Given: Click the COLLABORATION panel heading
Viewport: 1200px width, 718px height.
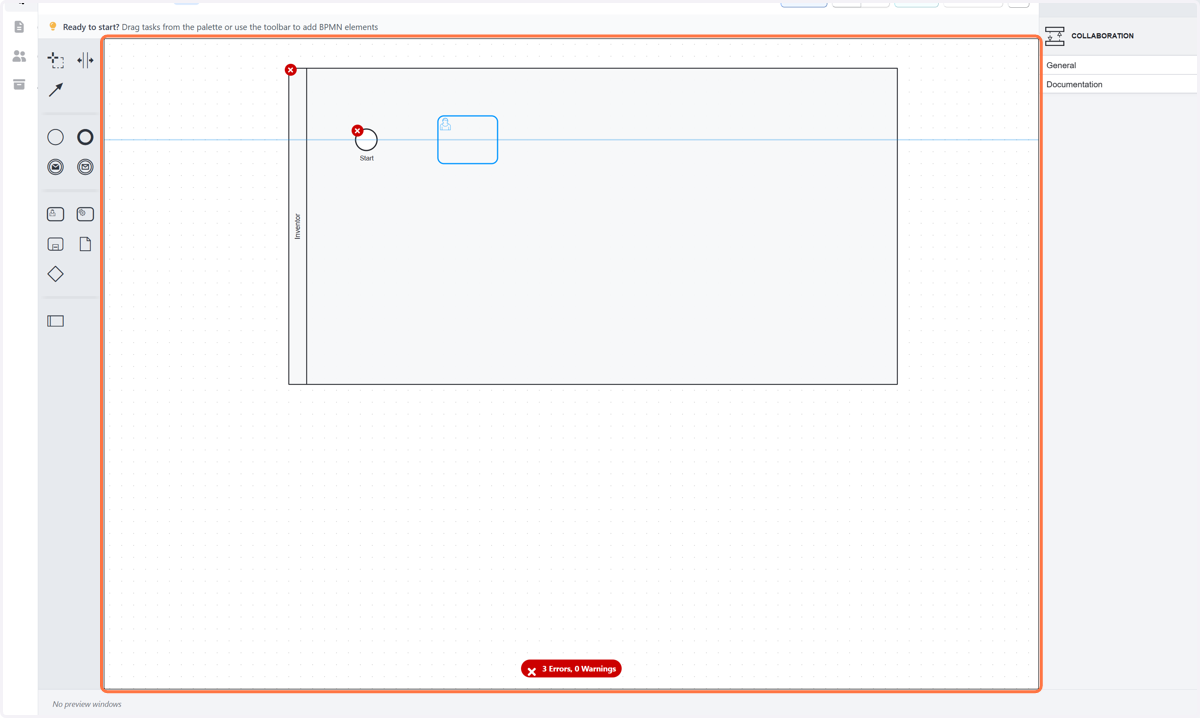Looking at the screenshot, I should click(x=1103, y=36).
